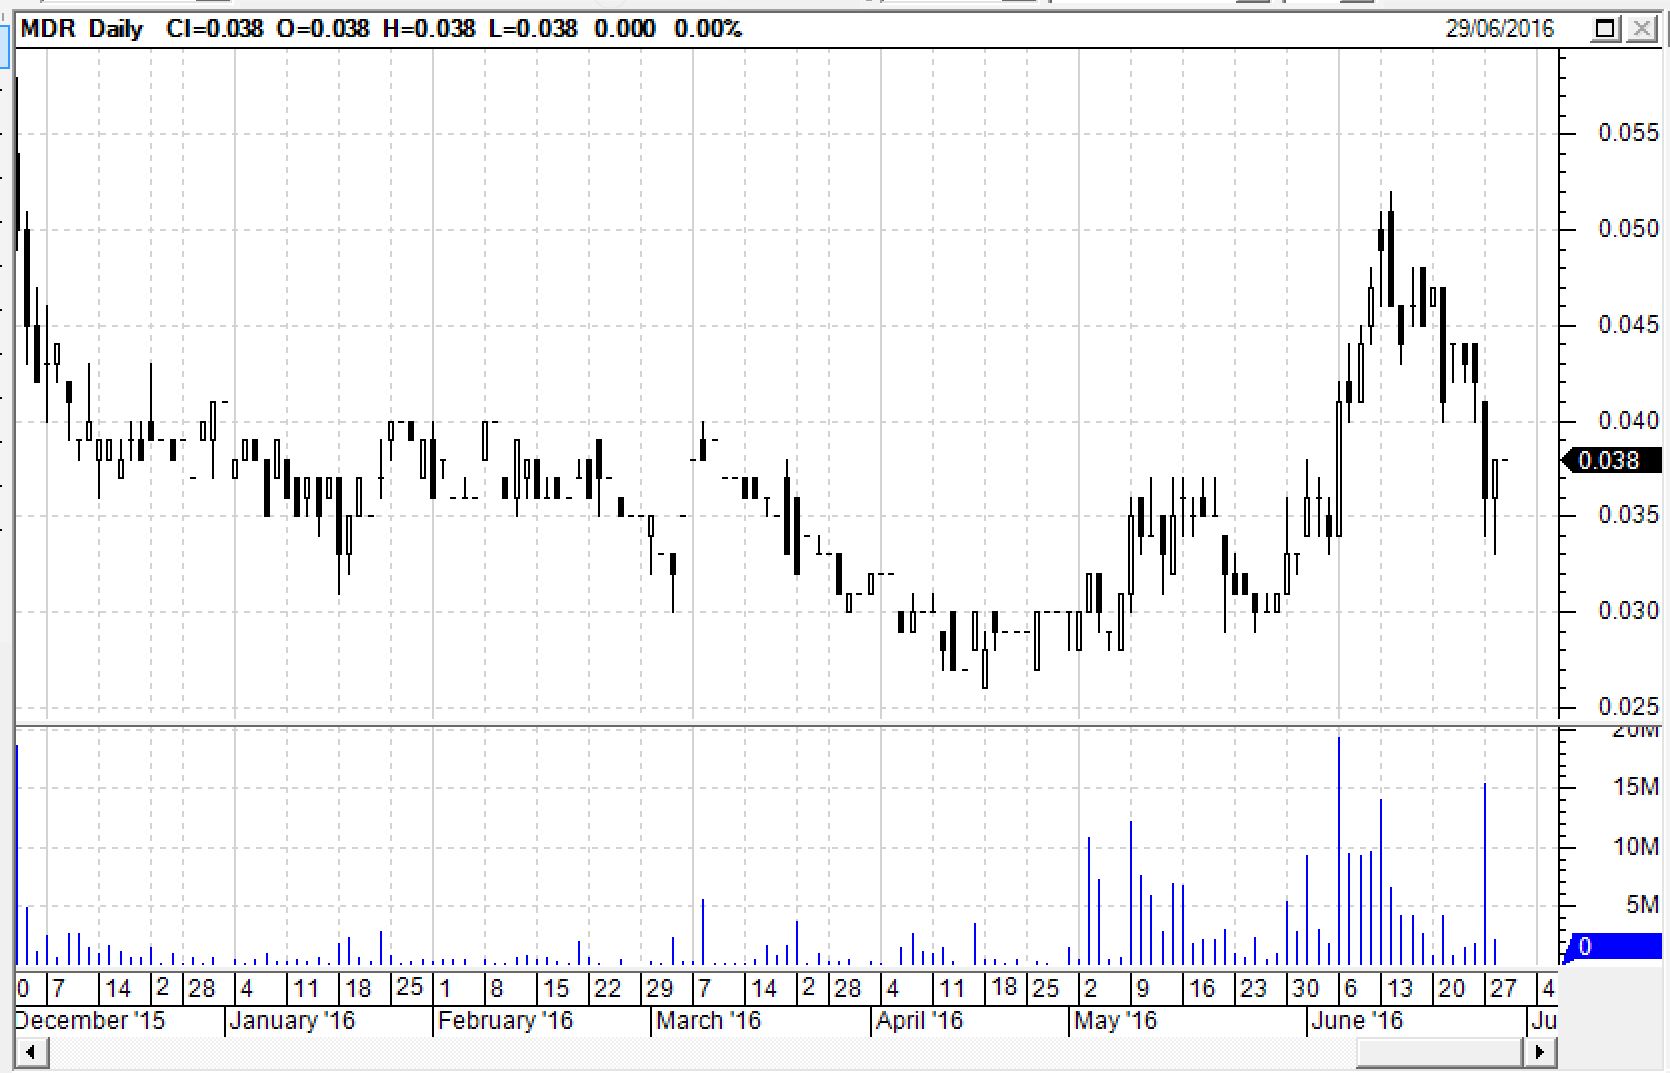Click the 0.025 price axis label
The width and height of the screenshot is (1670, 1073).
coord(1628,706)
